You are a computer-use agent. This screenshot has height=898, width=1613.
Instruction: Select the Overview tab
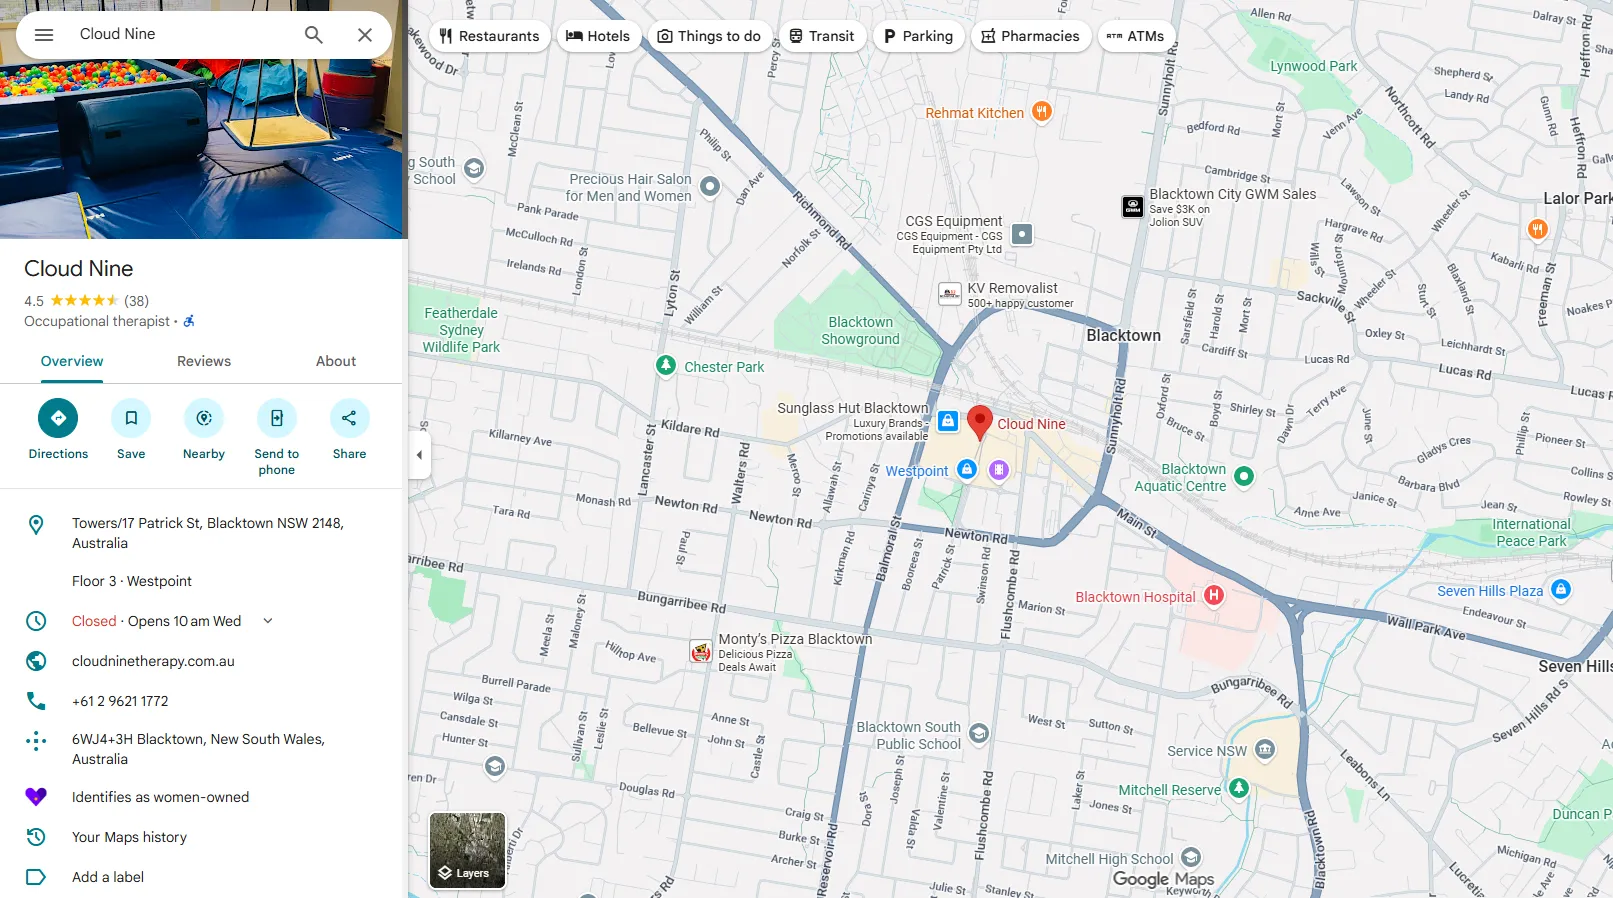(72, 361)
